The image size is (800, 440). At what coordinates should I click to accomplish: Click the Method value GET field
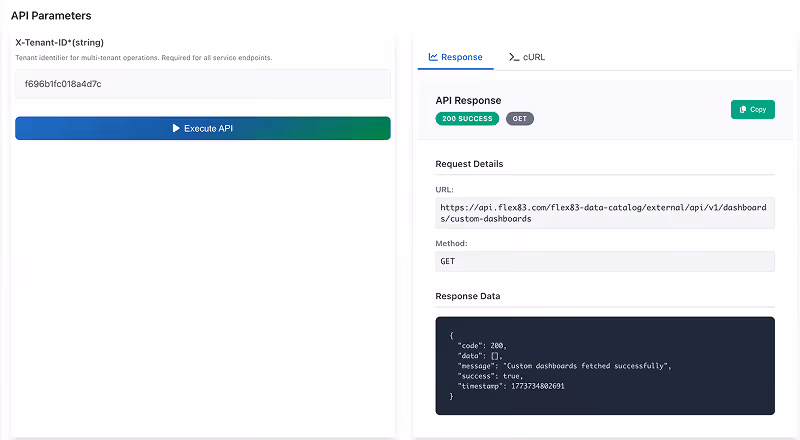[605, 261]
